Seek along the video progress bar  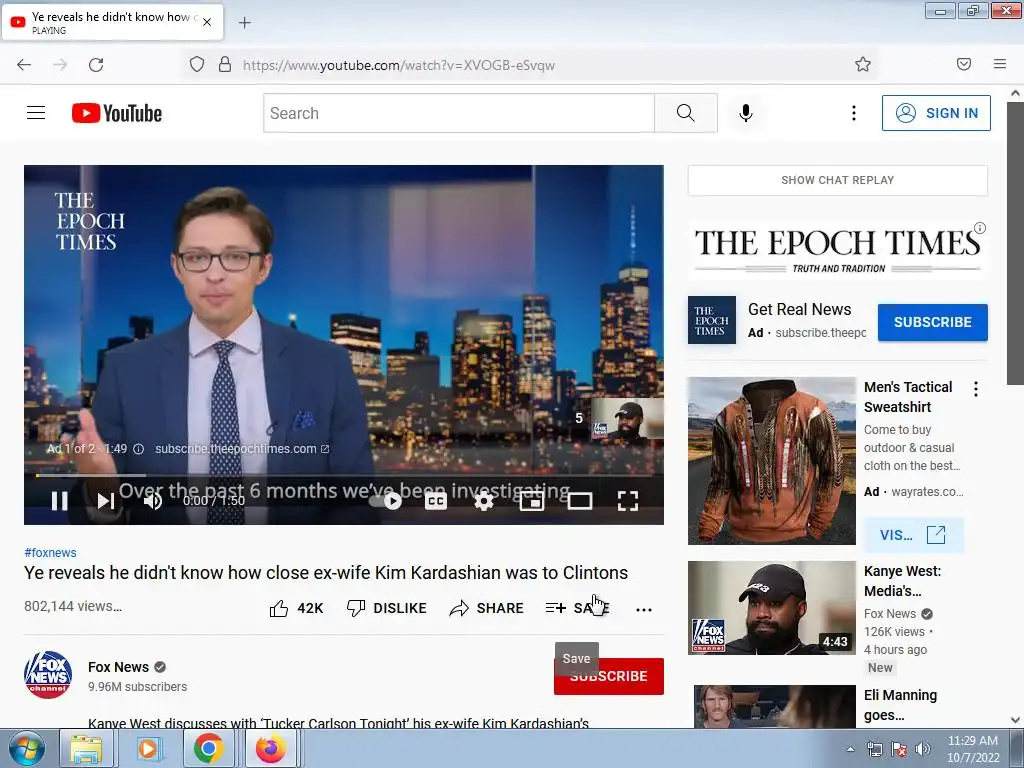coord(344,475)
